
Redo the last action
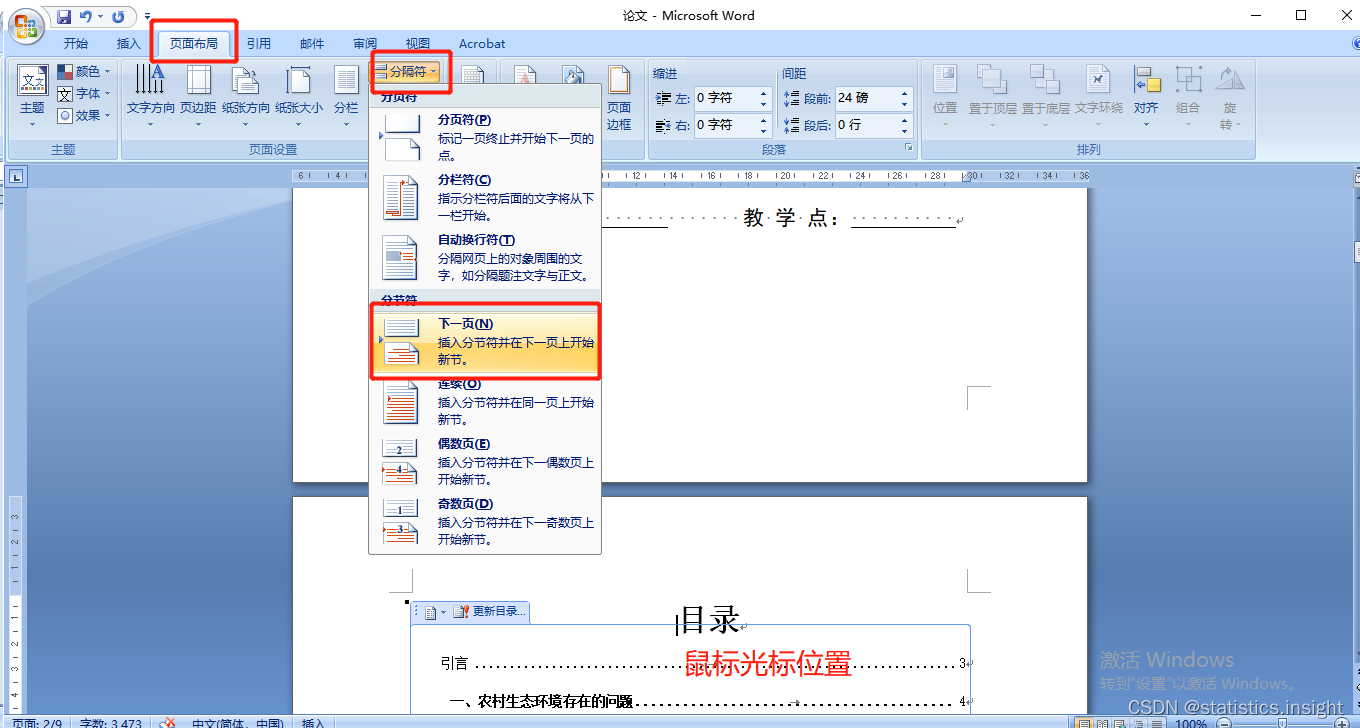click(x=119, y=17)
